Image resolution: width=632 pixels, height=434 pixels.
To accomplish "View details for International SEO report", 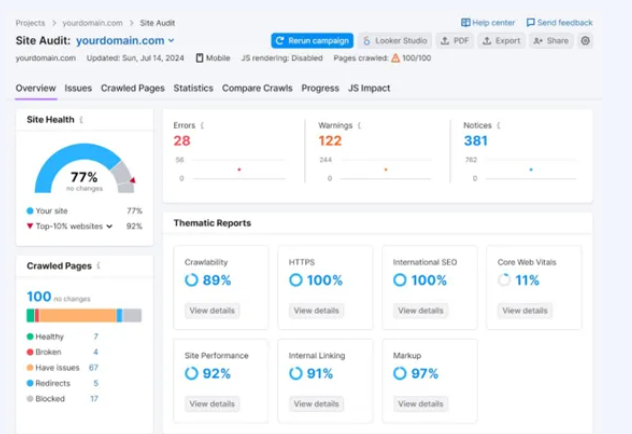I will click(x=420, y=311).
